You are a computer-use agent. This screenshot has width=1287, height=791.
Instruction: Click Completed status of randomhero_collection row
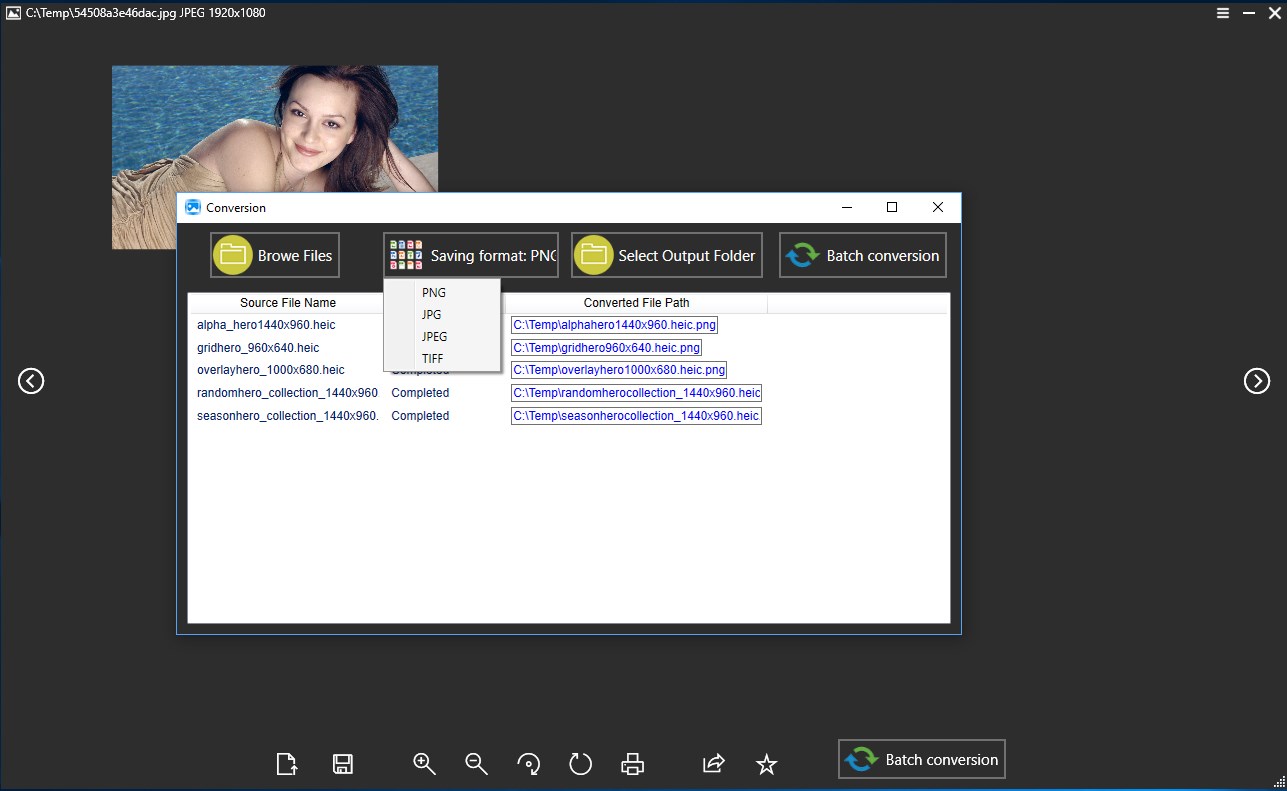coord(420,393)
